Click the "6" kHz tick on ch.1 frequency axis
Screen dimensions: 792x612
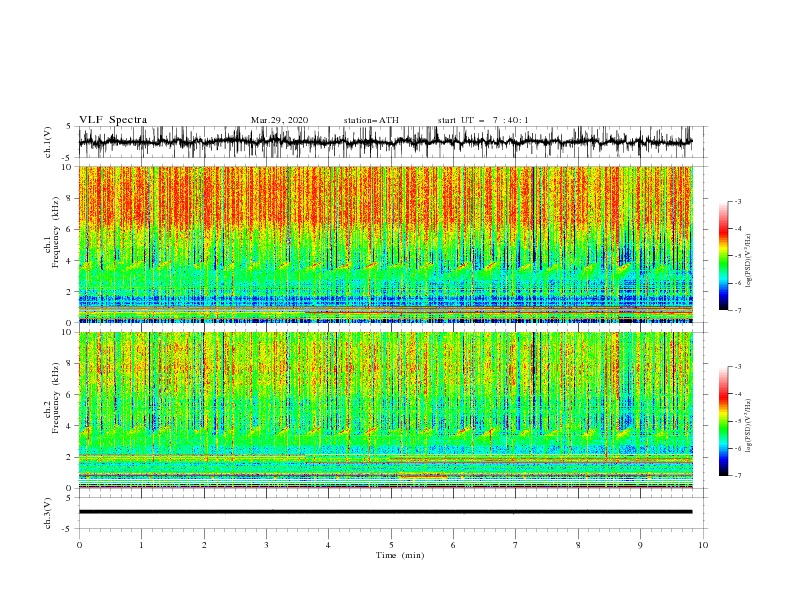coord(70,229)
